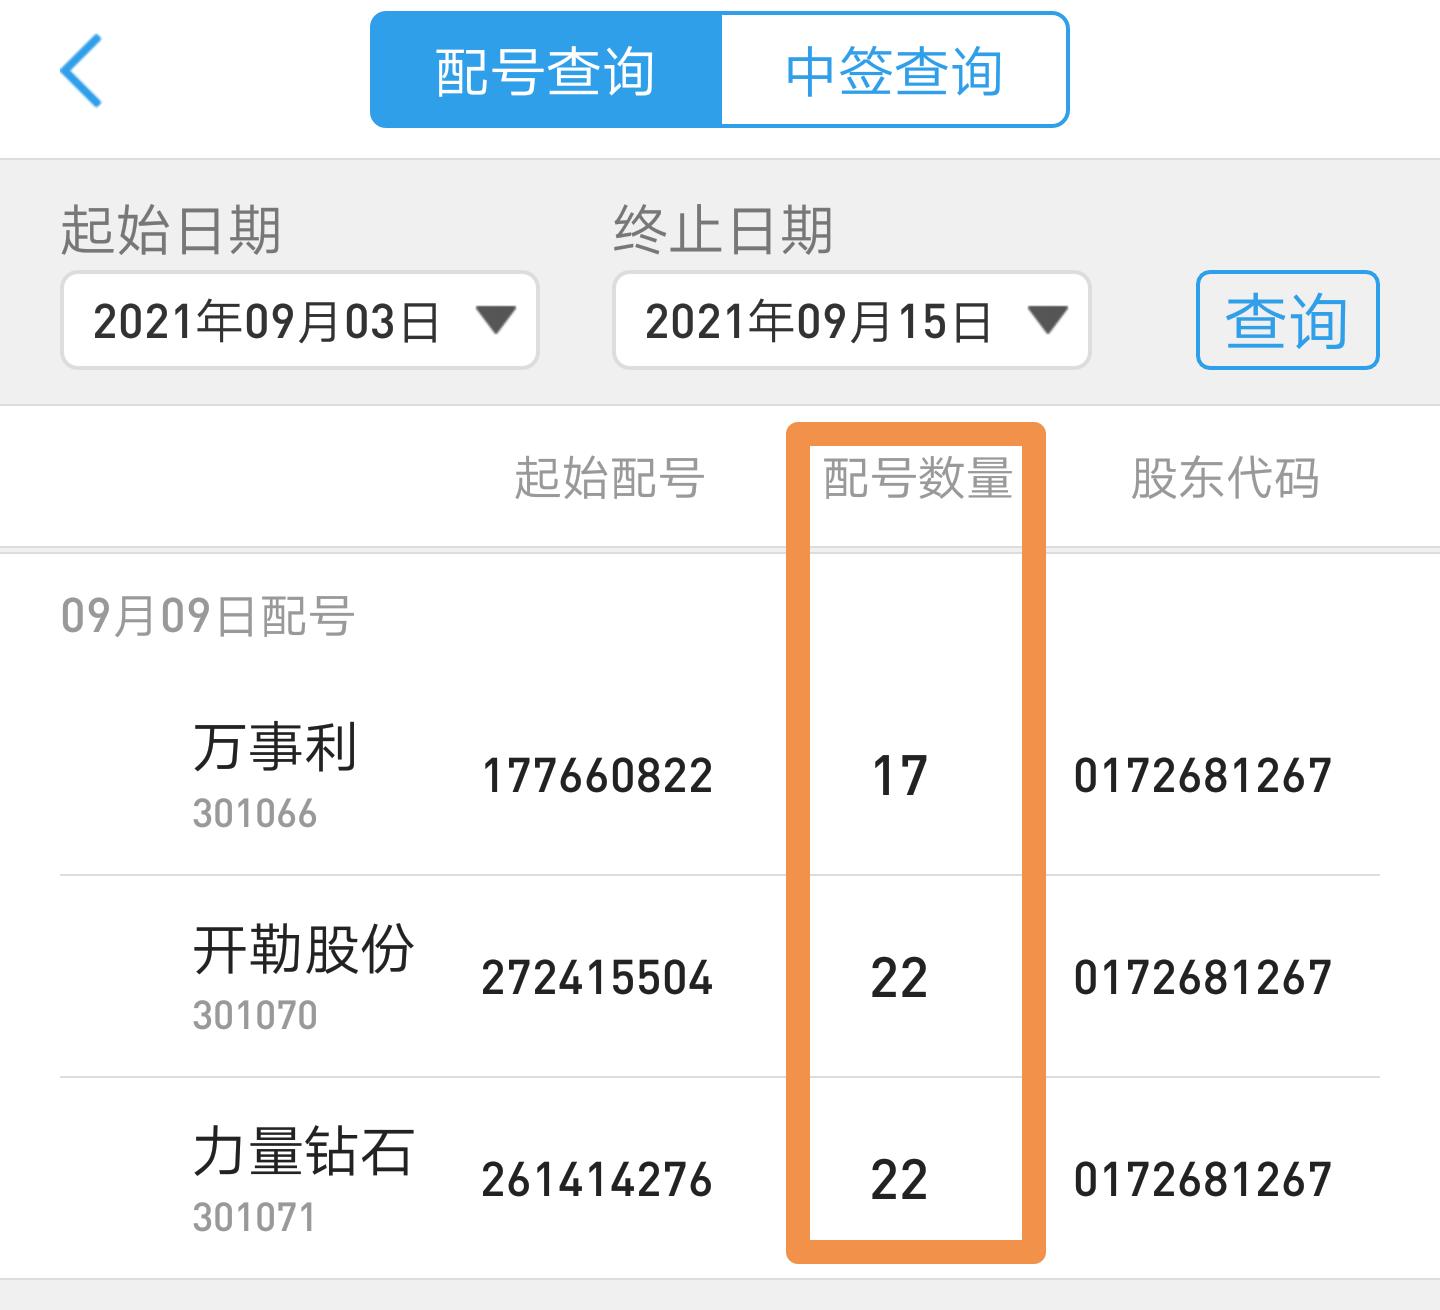Select the 力量钻石 stock entry
The width and height of the screenshot is (1440, 1310).
coord(300,1155)
